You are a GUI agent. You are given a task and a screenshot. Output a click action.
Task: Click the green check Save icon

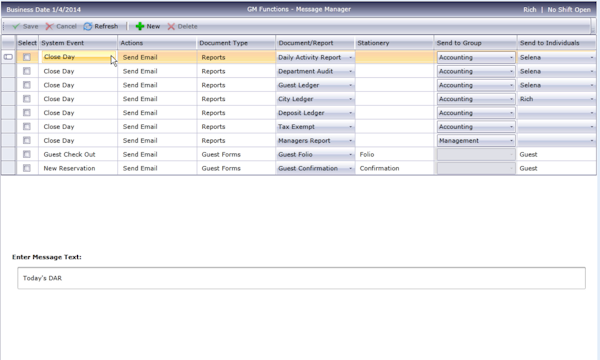[16, 26]
